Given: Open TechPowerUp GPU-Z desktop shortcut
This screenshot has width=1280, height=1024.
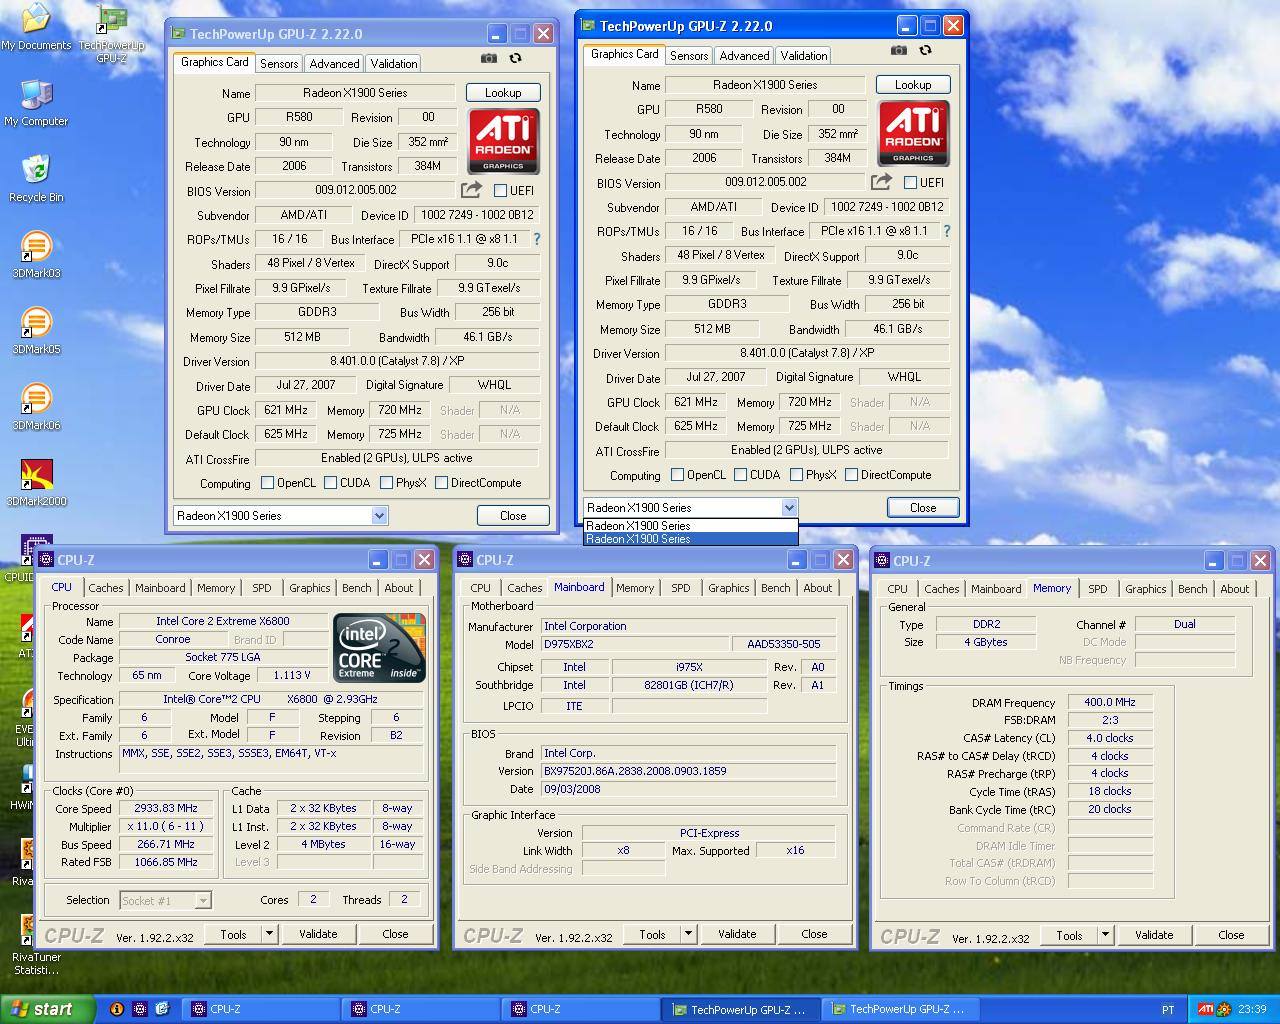Looking at the screenshot, I should click(111, 33).
